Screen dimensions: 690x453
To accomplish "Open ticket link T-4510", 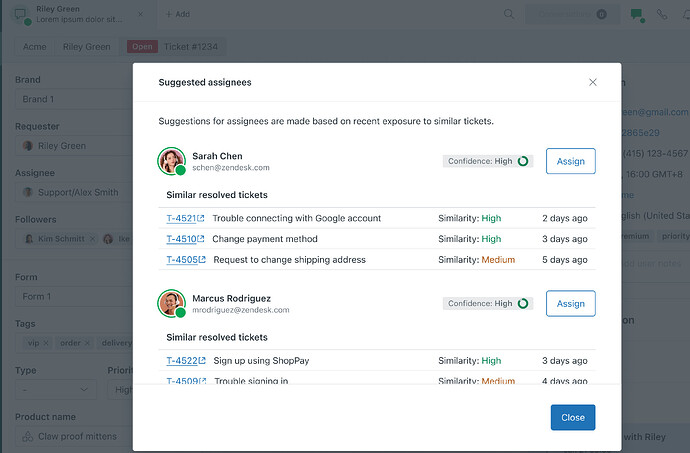I will [x=185, y=239].
